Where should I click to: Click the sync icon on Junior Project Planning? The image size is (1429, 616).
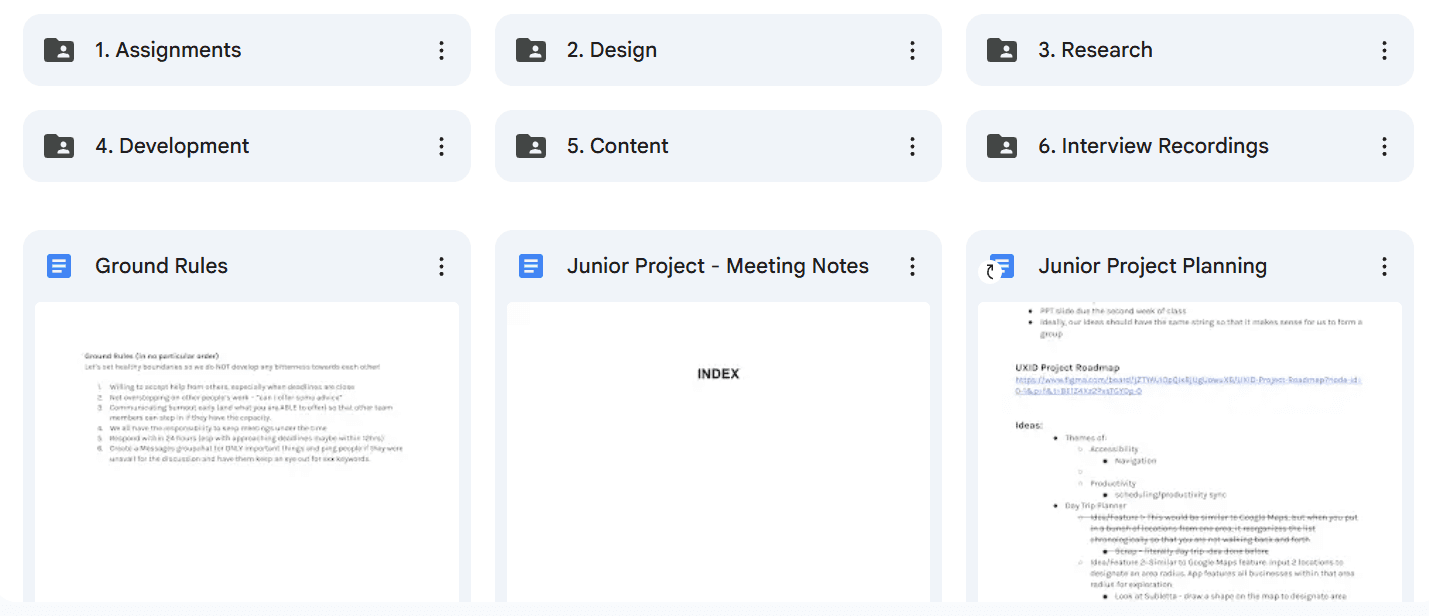[x=991, y=271]
